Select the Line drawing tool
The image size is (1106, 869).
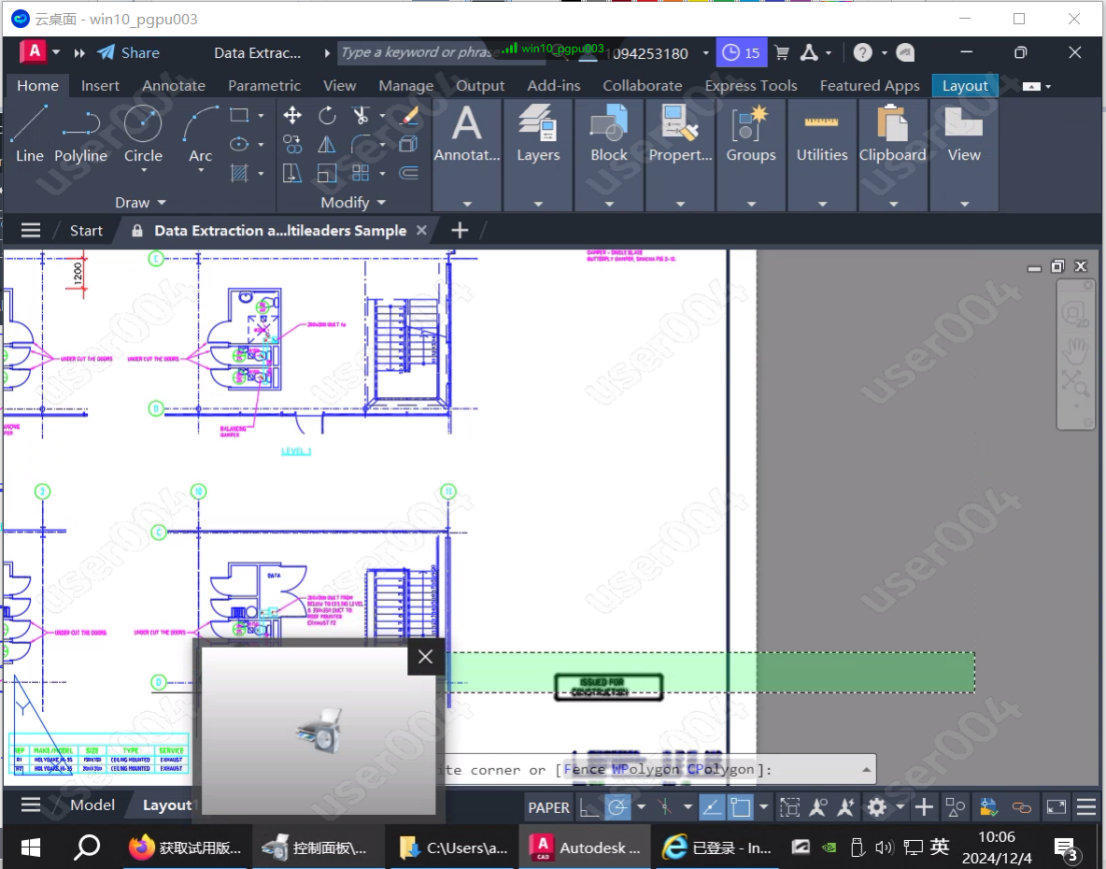[29, 134]
